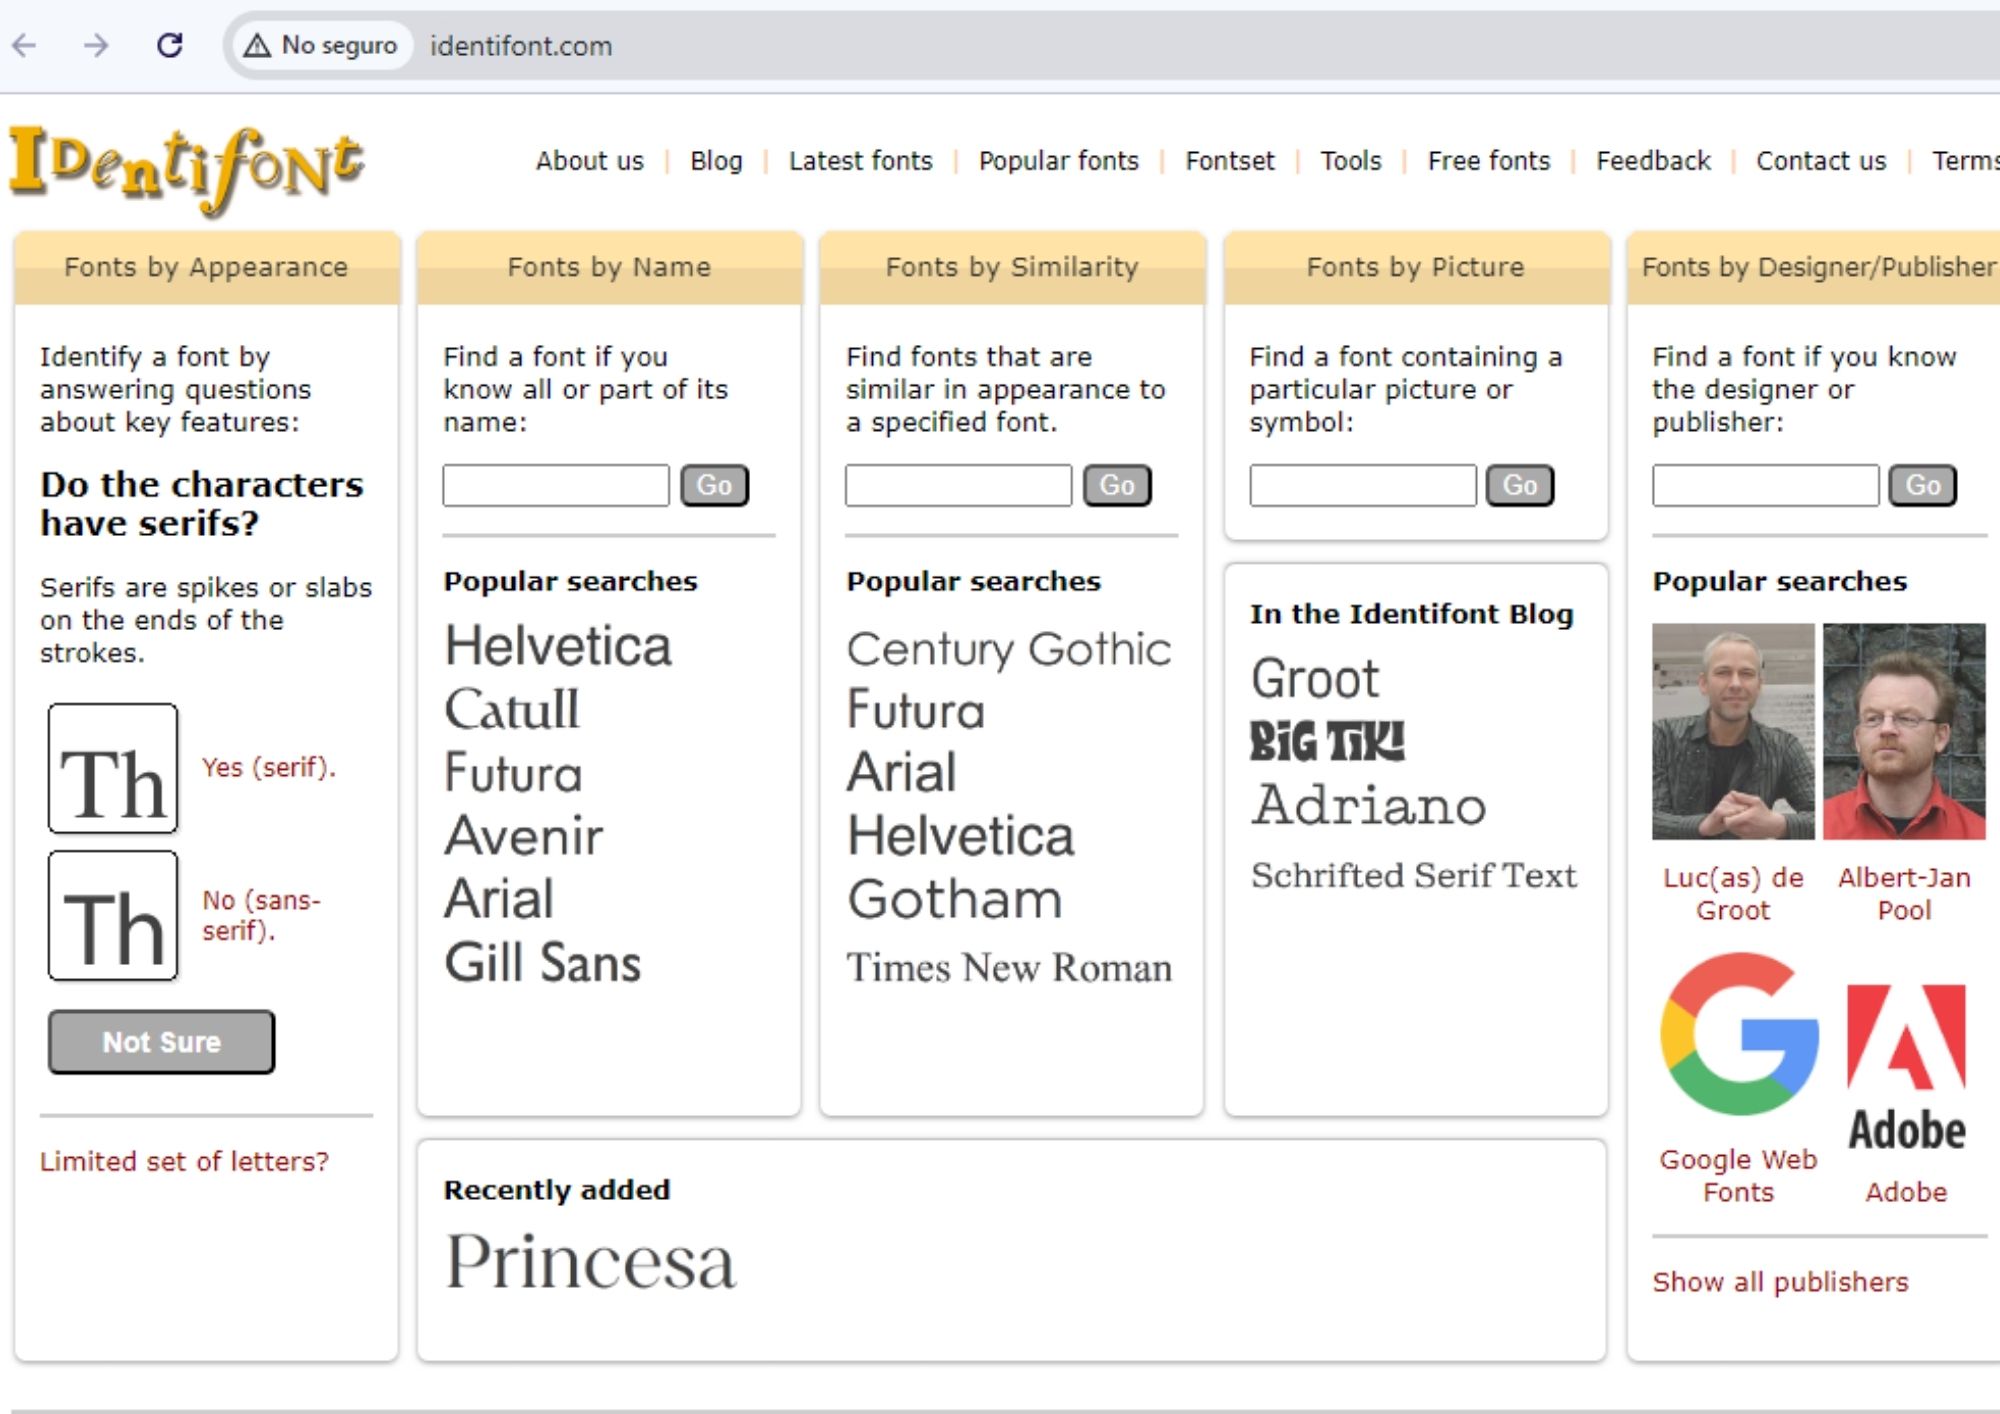Focus the Fonts by Name search field

[x=556, y=485]
